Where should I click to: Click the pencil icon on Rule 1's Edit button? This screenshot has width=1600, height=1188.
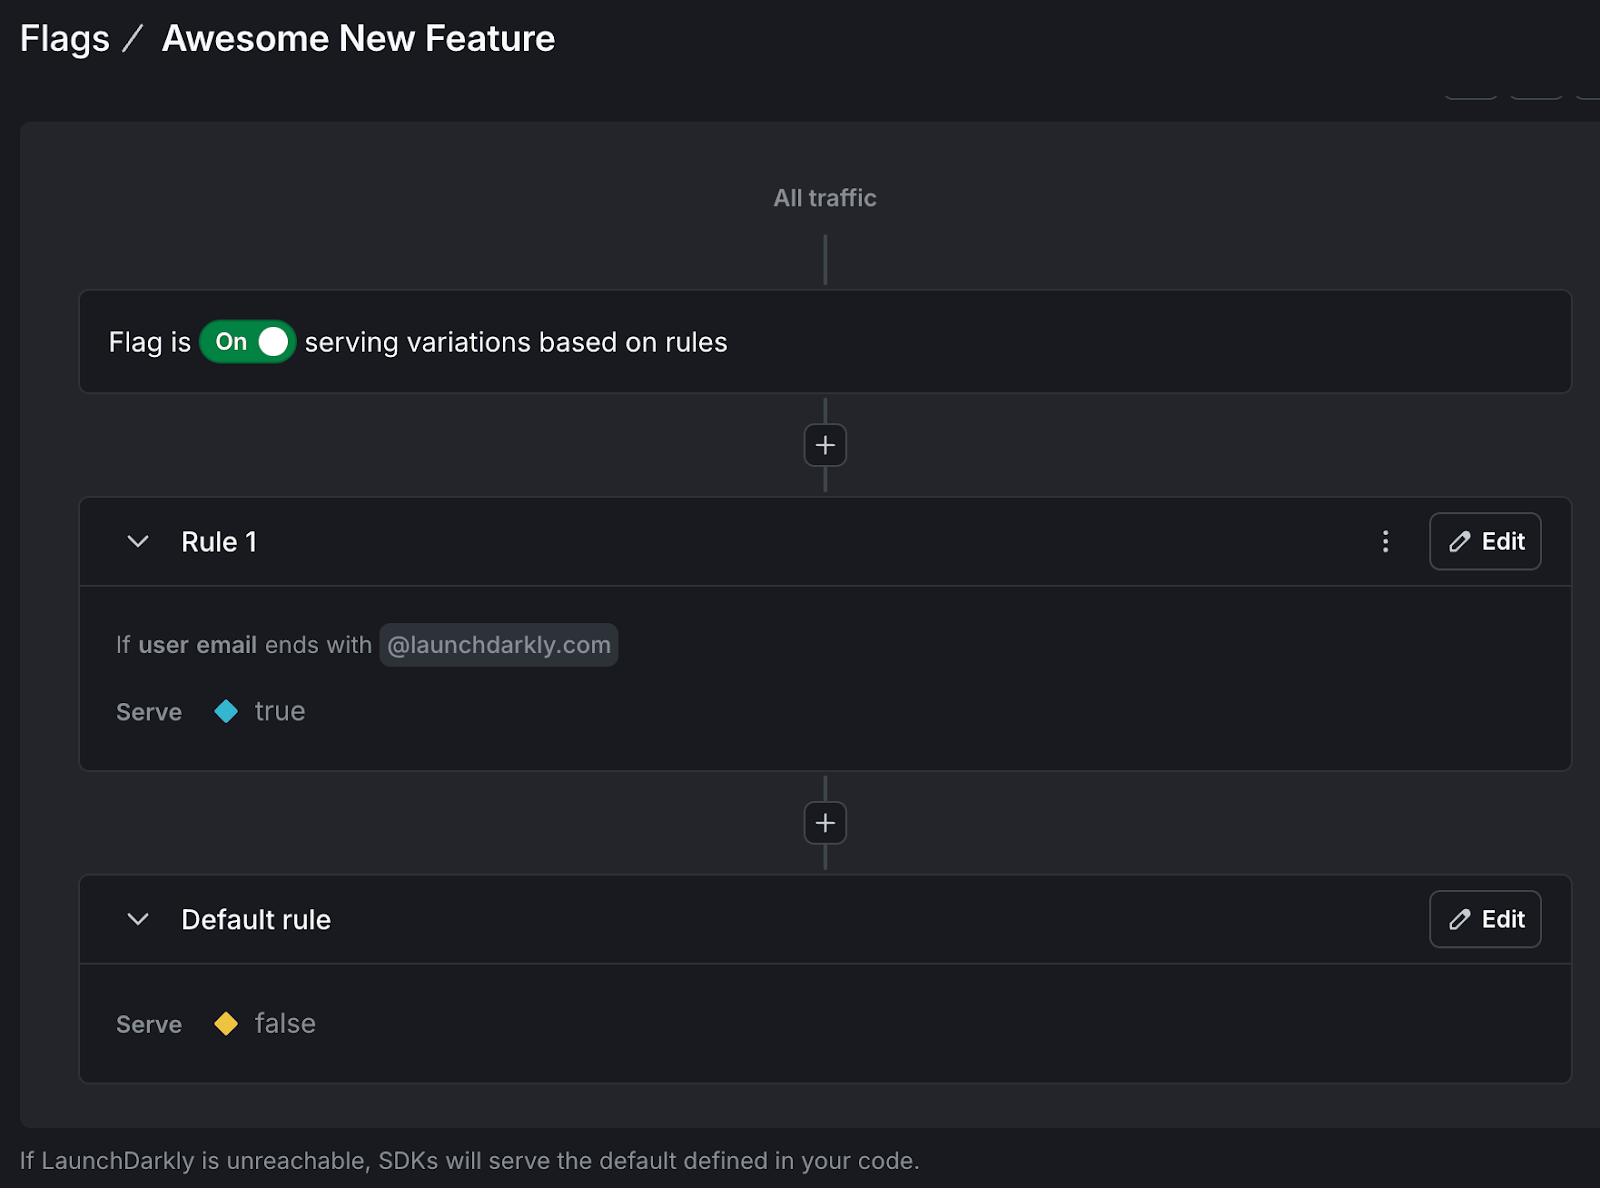point(1460,541)
